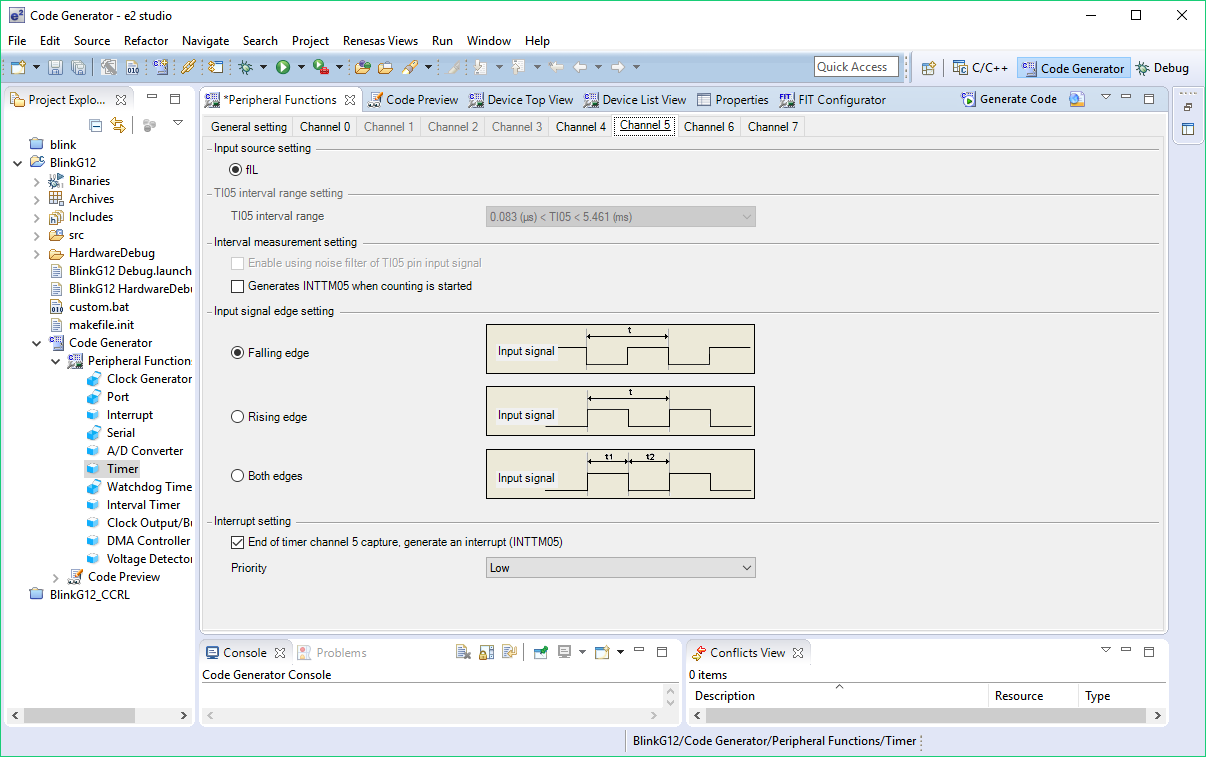This screenshot has height=757, width=1206.
Task: Toggle Link with Editor in Project Explorer
Action: point(118,125)
